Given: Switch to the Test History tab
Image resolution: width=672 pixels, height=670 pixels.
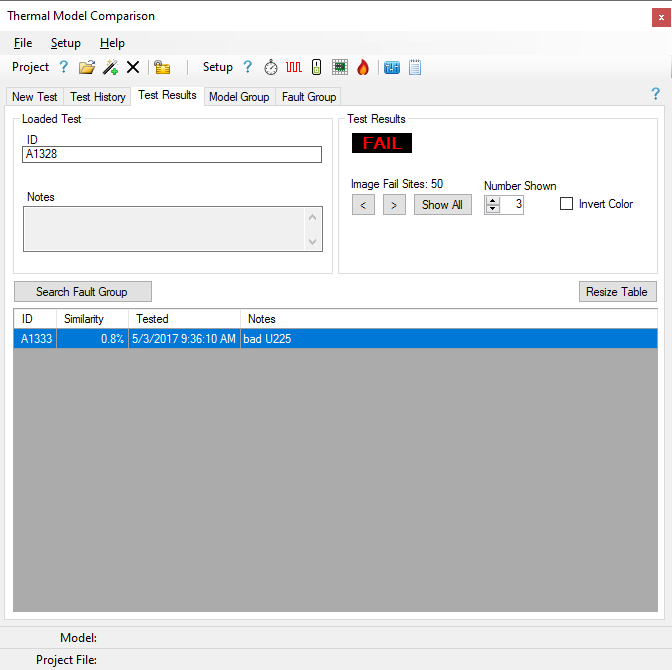Looking at the screenshot, I should pos(98,97).
